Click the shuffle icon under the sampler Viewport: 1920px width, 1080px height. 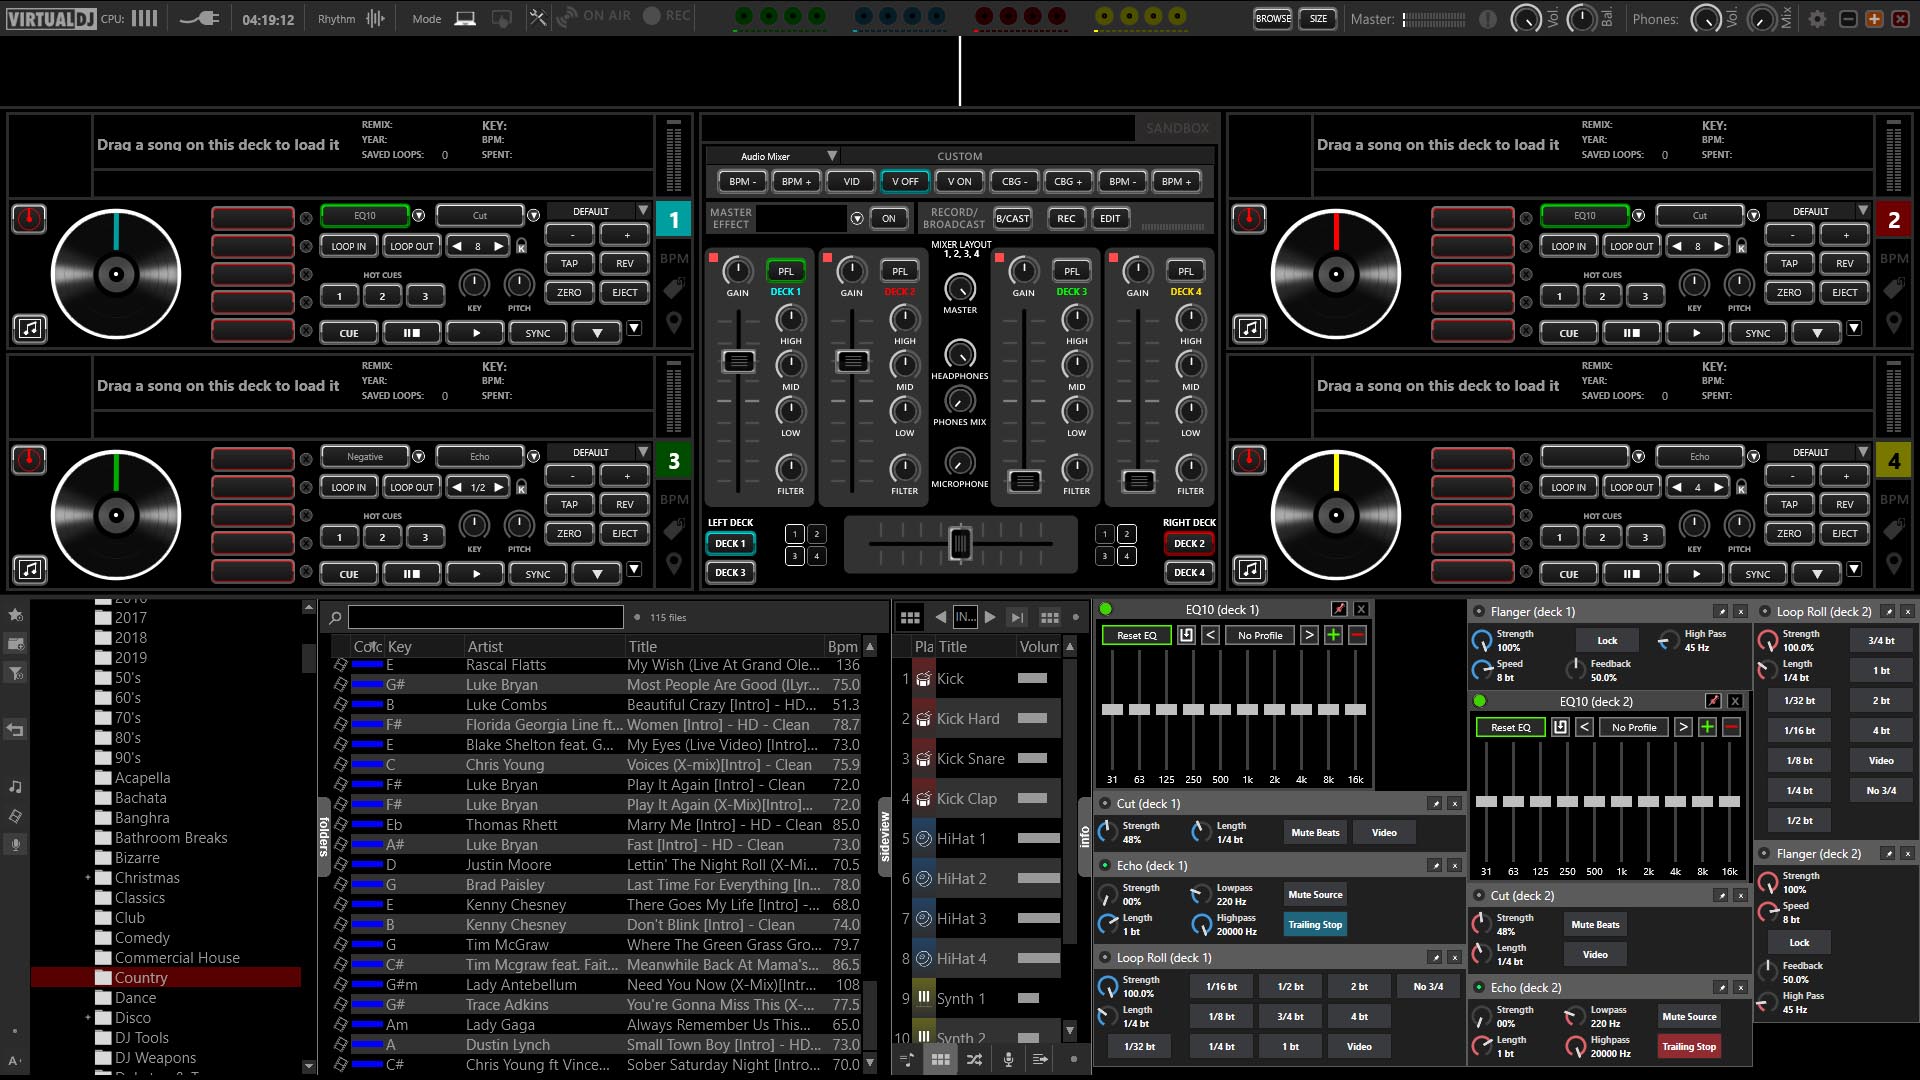coord(974,1059)
